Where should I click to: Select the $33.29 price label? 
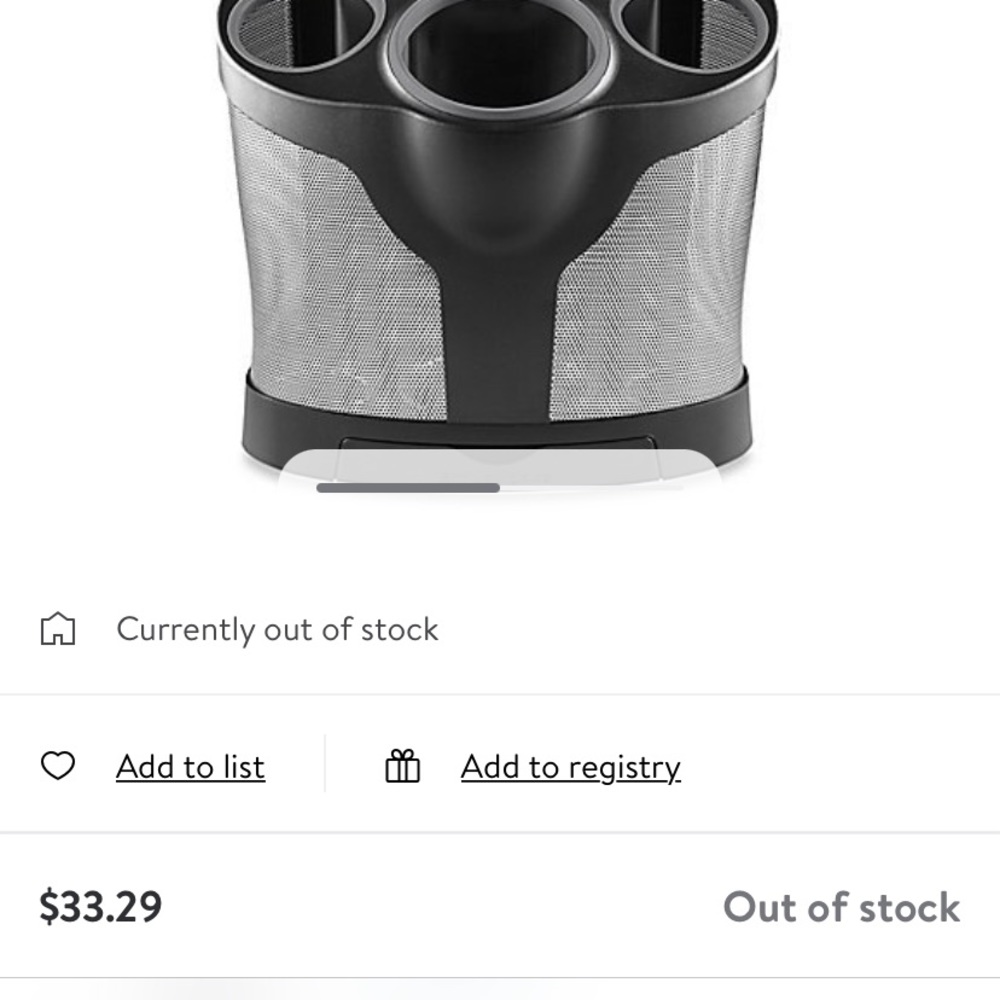[x=101, y=907]
